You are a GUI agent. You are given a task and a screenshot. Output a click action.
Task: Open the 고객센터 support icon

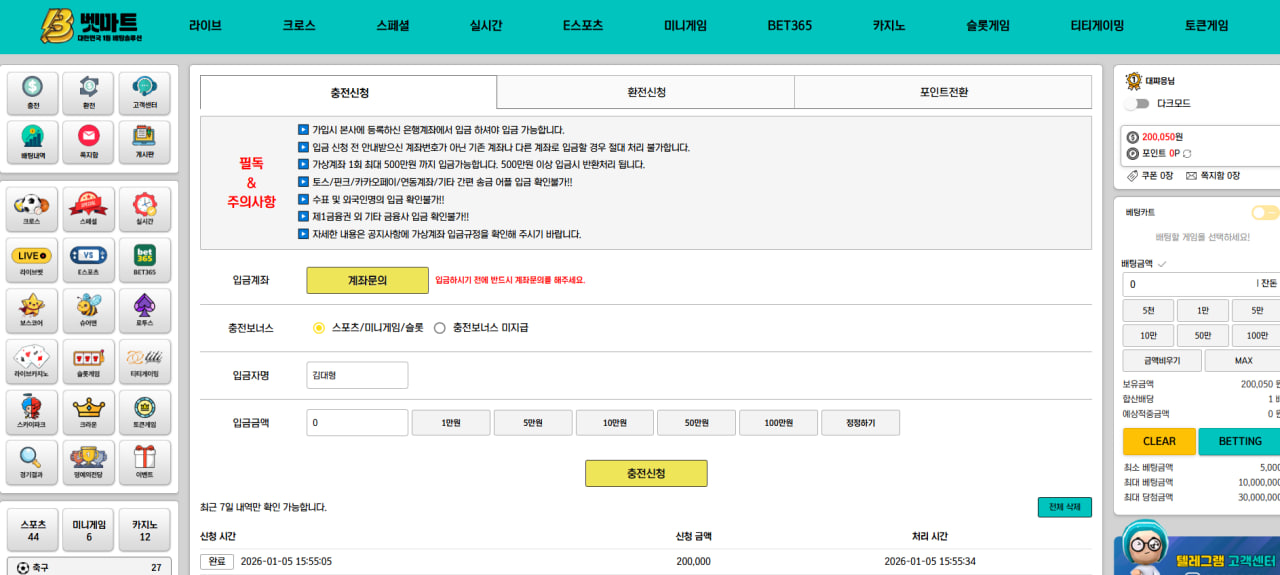tap(145, 93)
